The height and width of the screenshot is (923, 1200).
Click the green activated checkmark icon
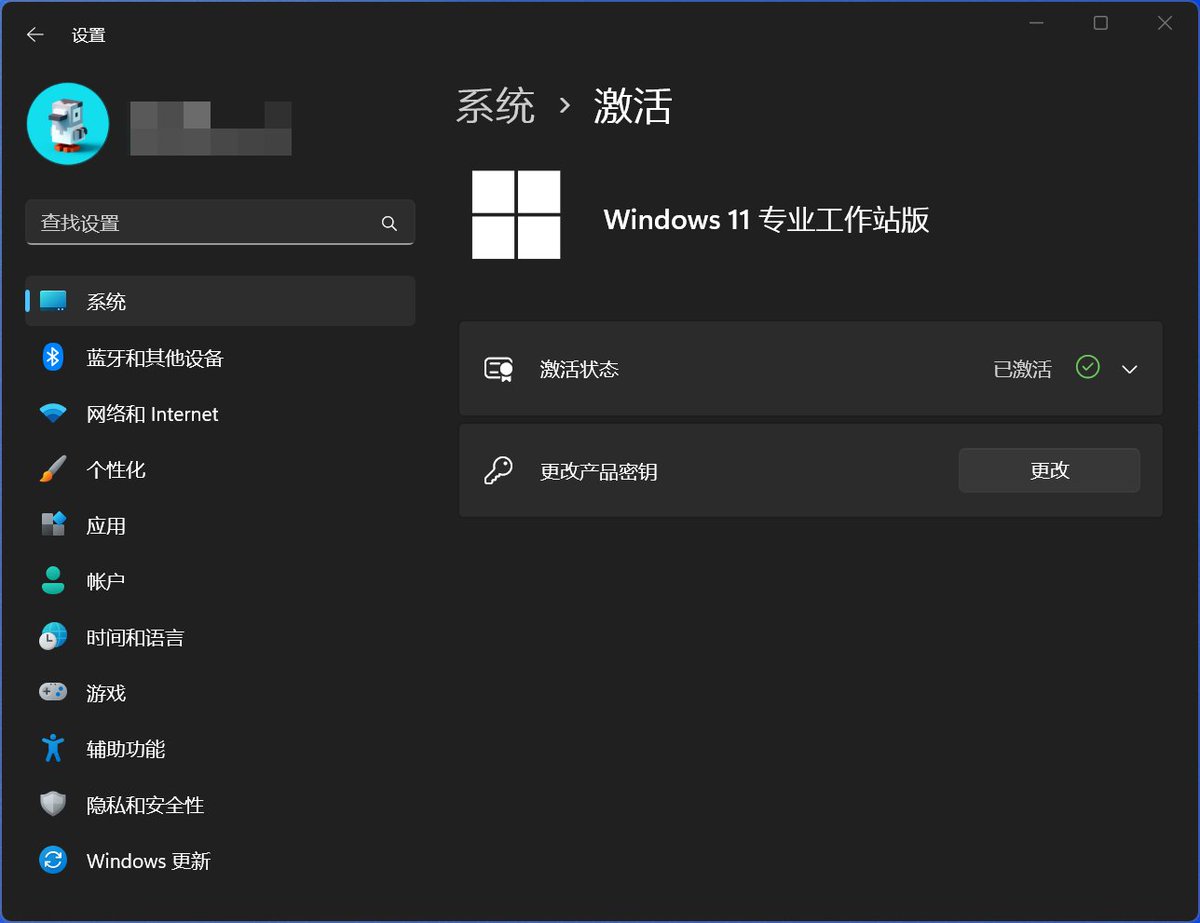1088,368
